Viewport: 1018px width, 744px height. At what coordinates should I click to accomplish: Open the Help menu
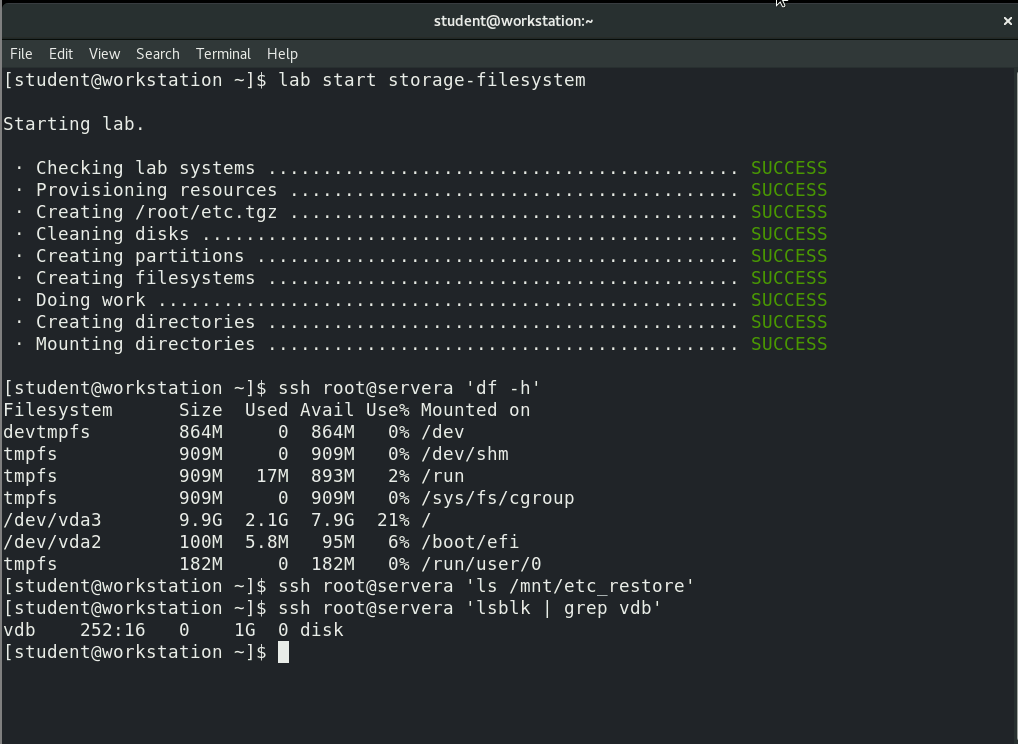pyautogui.click(x=282, y=54)
